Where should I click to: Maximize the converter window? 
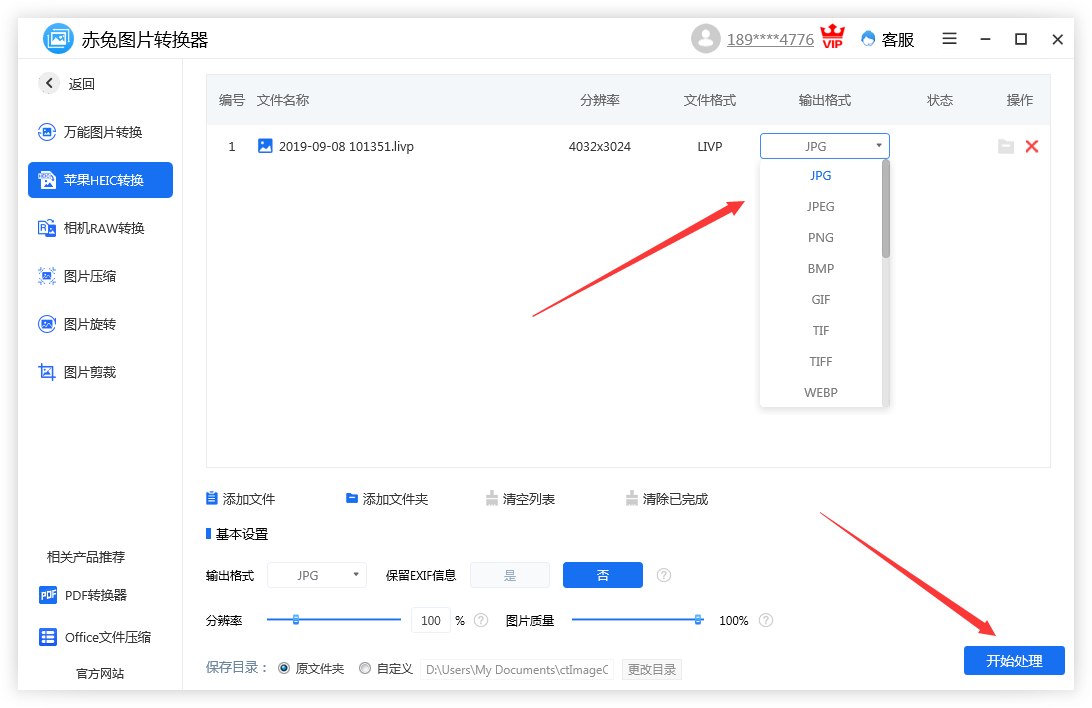click(x=1021, y=40)
